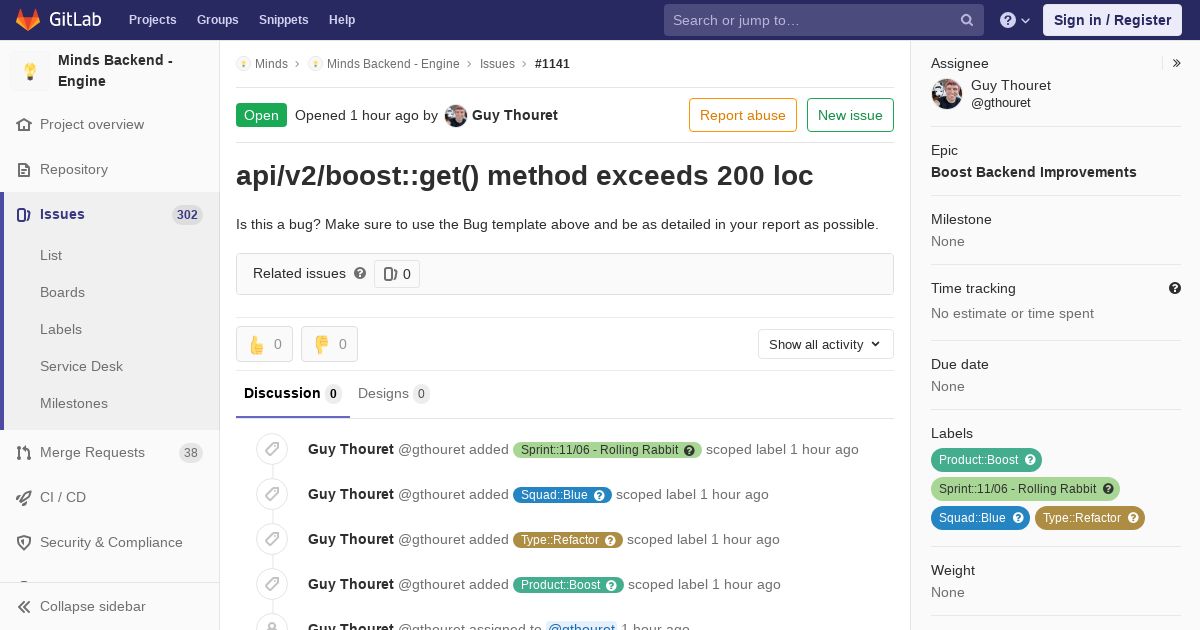This screenshot has width=1200, height=630.
Task: Click help icon on sidebar Squad::Blue label
Action: pos(1018,518)
